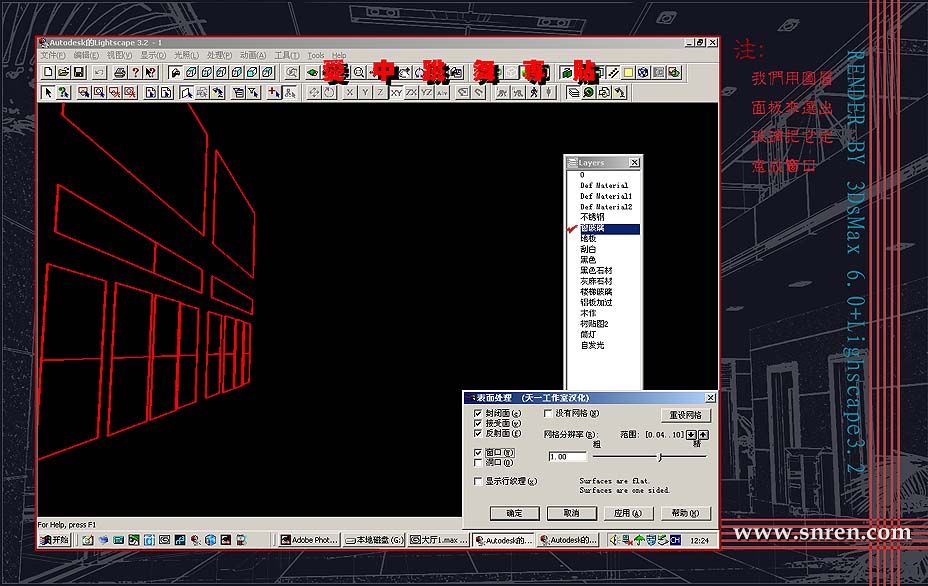Select layer 0 in Layers list
This screenshot has width=928, height=586.
(582, 175)
